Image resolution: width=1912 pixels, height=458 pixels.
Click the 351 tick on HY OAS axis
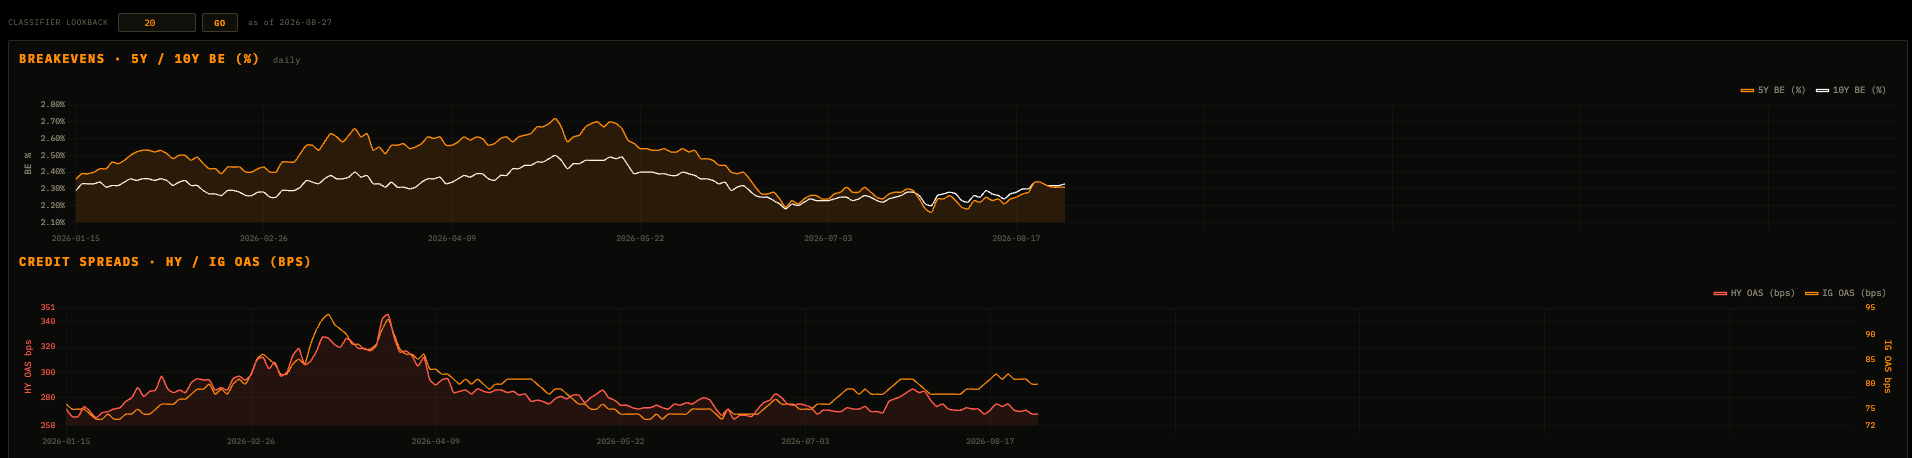coord(48,307)
